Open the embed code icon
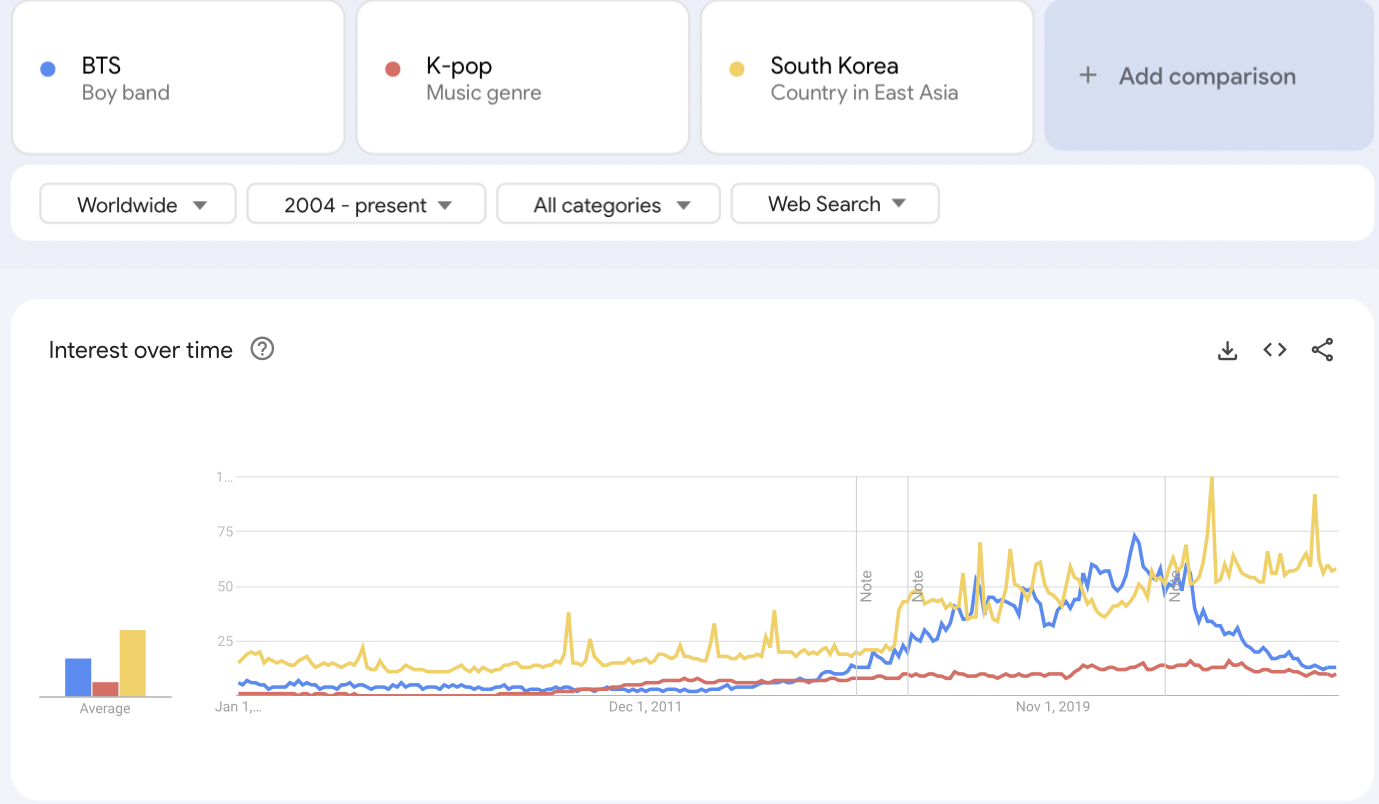 (x=1274, y=350)
